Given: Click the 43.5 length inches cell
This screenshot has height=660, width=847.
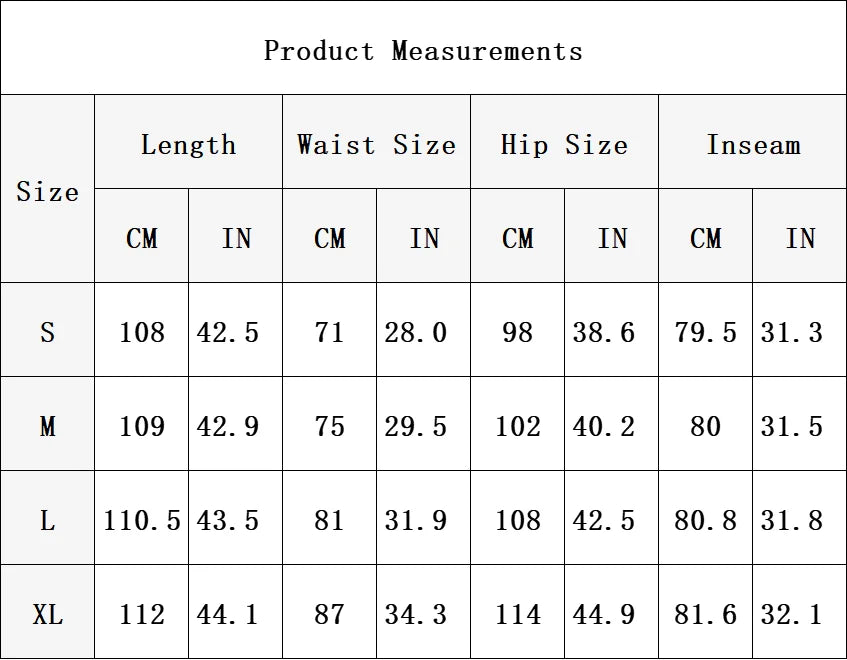Looking at the screenshot, I should tap(236, 517).
